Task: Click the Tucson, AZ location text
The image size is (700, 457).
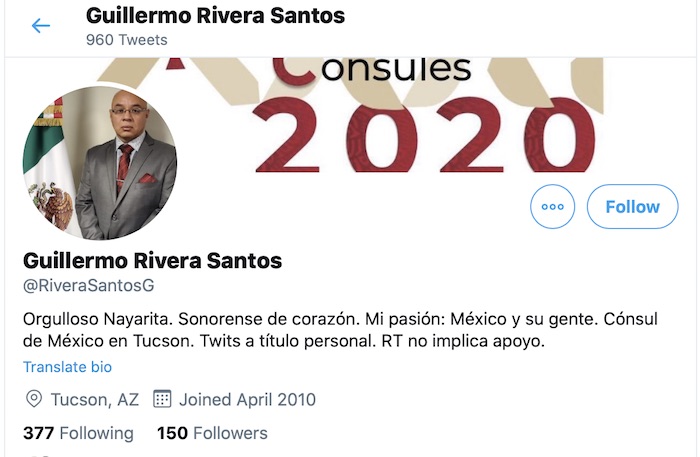Action: pos(95,399)
